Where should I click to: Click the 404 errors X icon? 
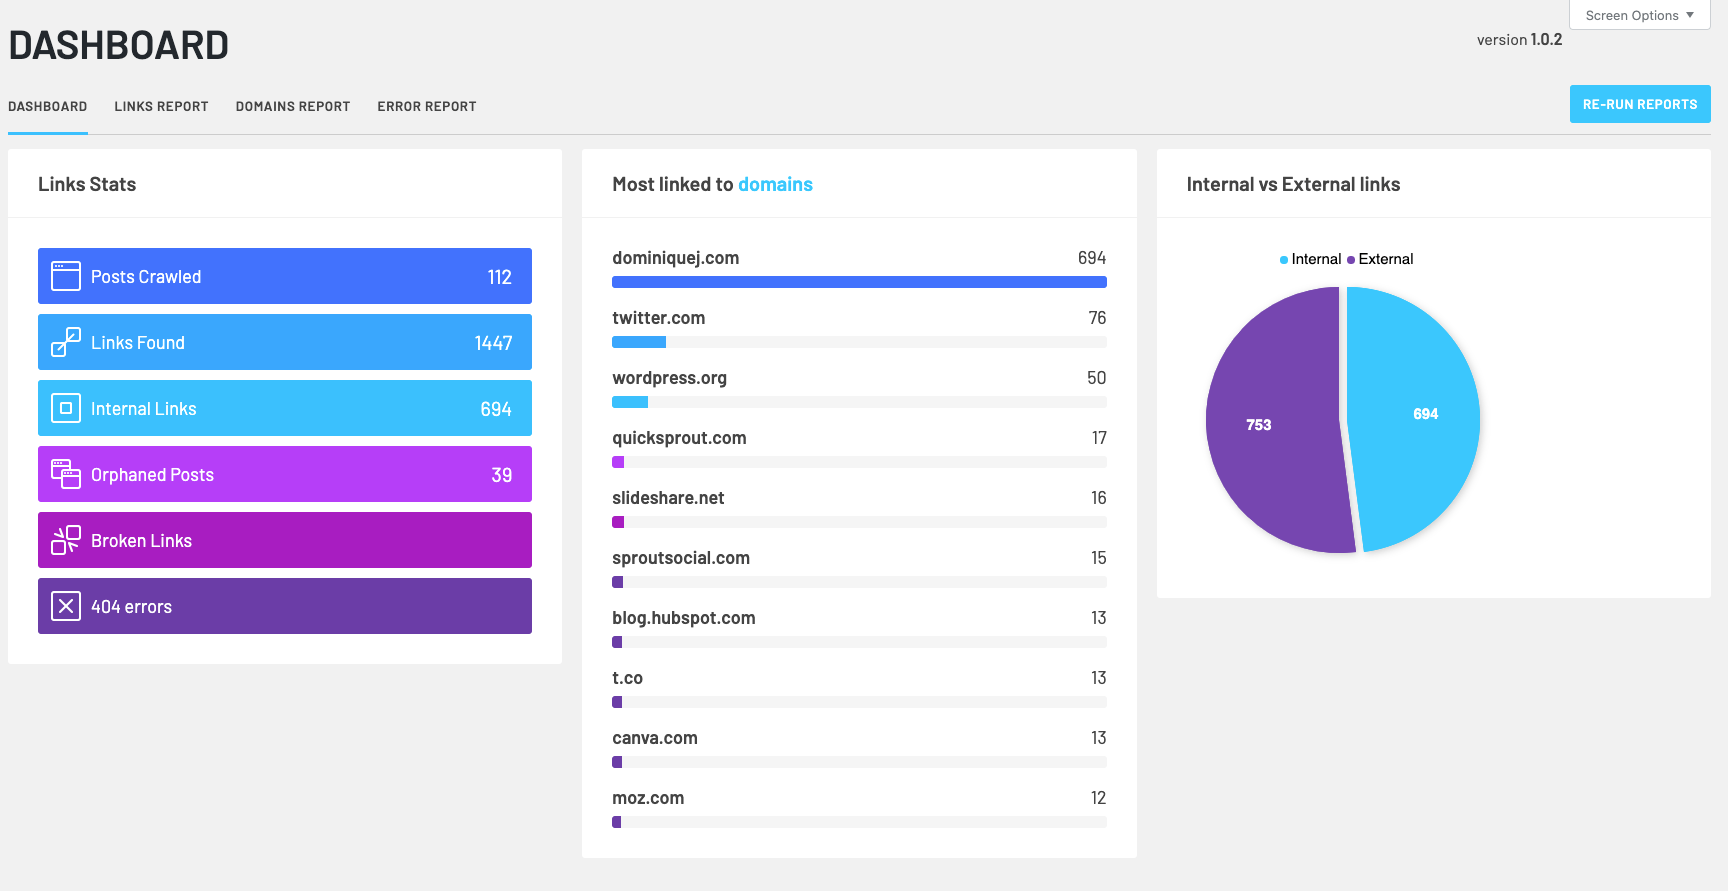66,606
